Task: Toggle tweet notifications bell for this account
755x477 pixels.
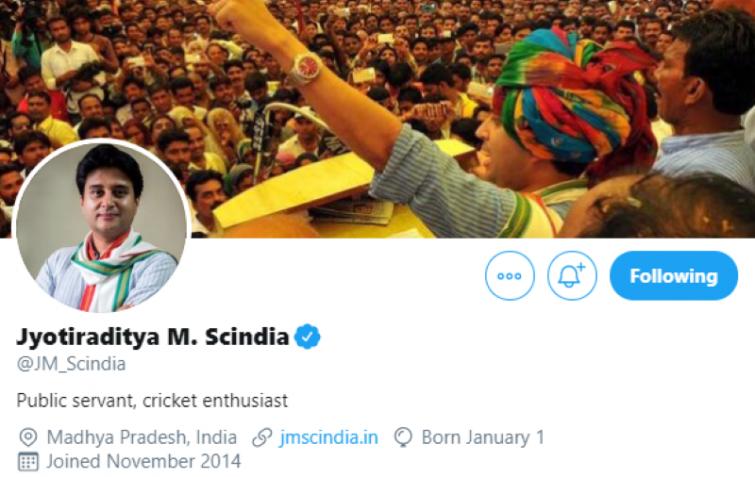Action: [572, 276]
